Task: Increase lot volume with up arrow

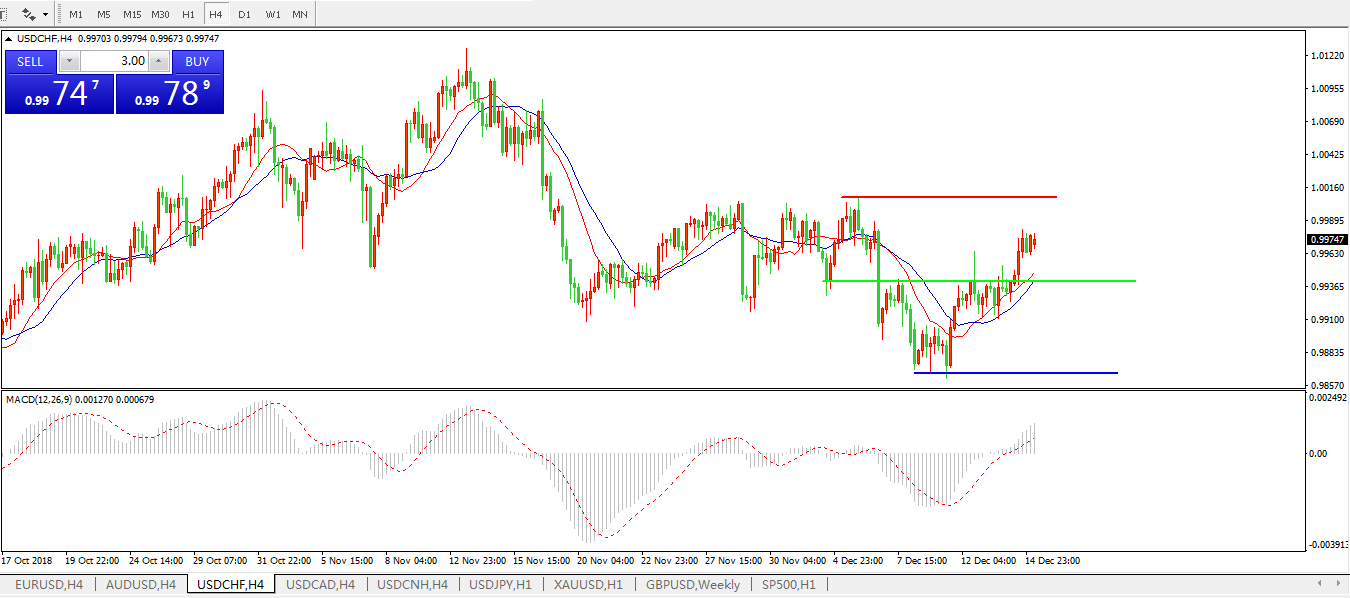Action: [x=158, y=61]
